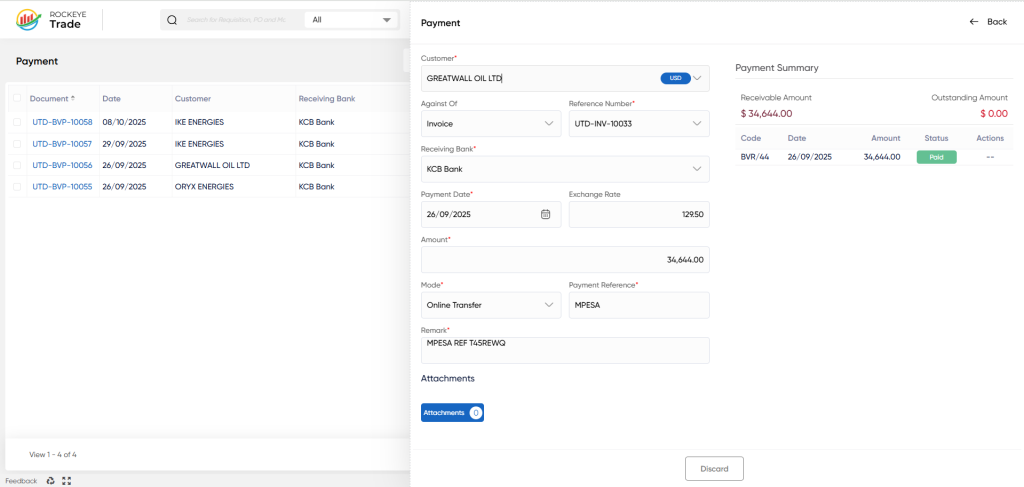Image resolution: width=1024 pixels, height=487 pixels.
Task: Click the Paid status badge
Action: click(936, 157)
